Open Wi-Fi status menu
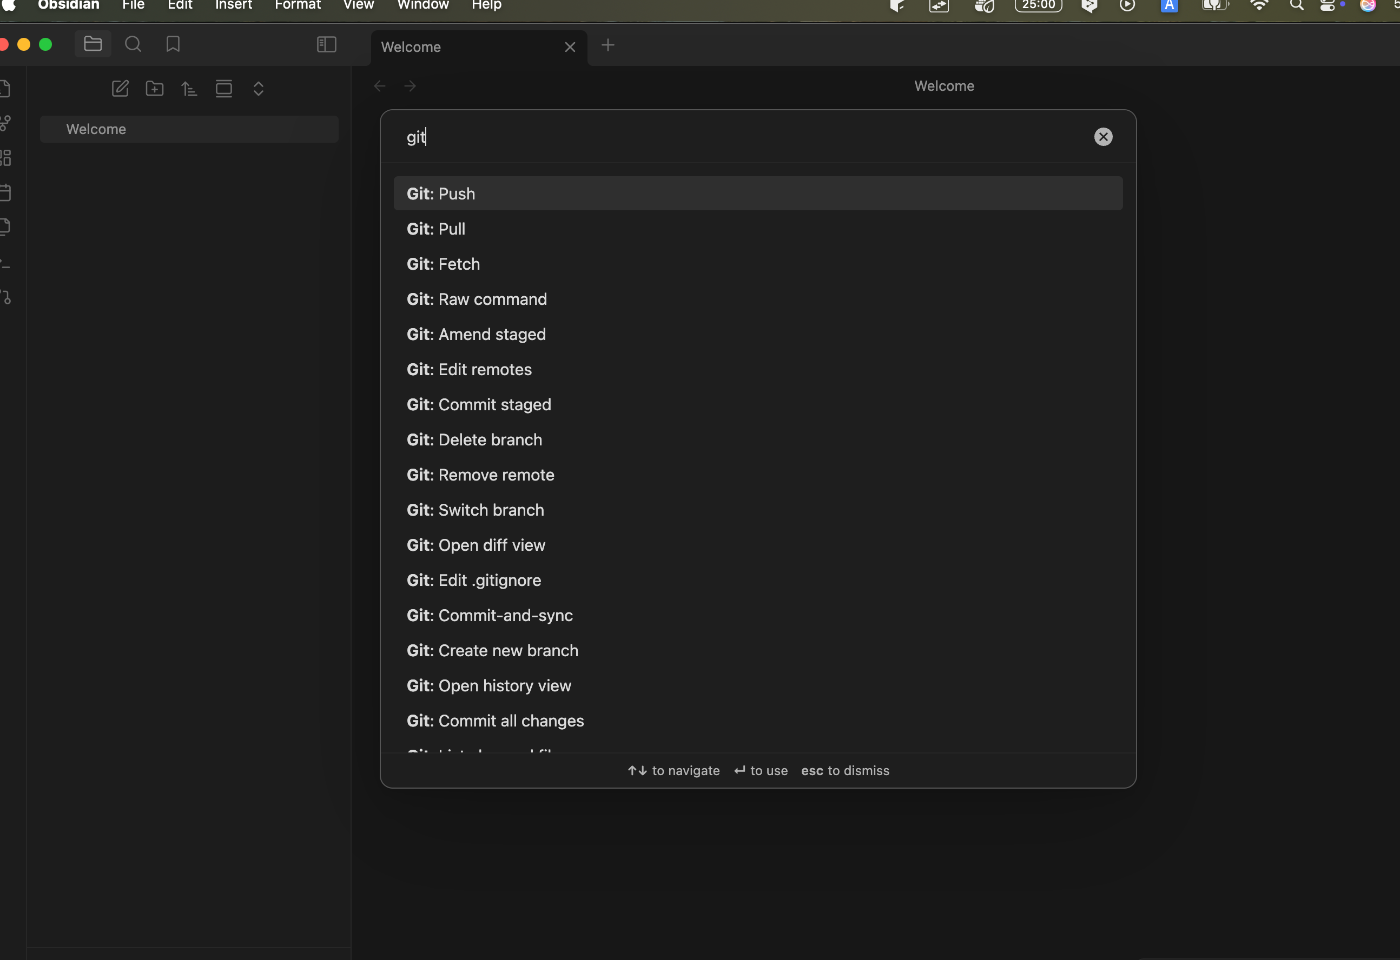The height and width of the screenshot is (960, 1400). [1260, 5]
